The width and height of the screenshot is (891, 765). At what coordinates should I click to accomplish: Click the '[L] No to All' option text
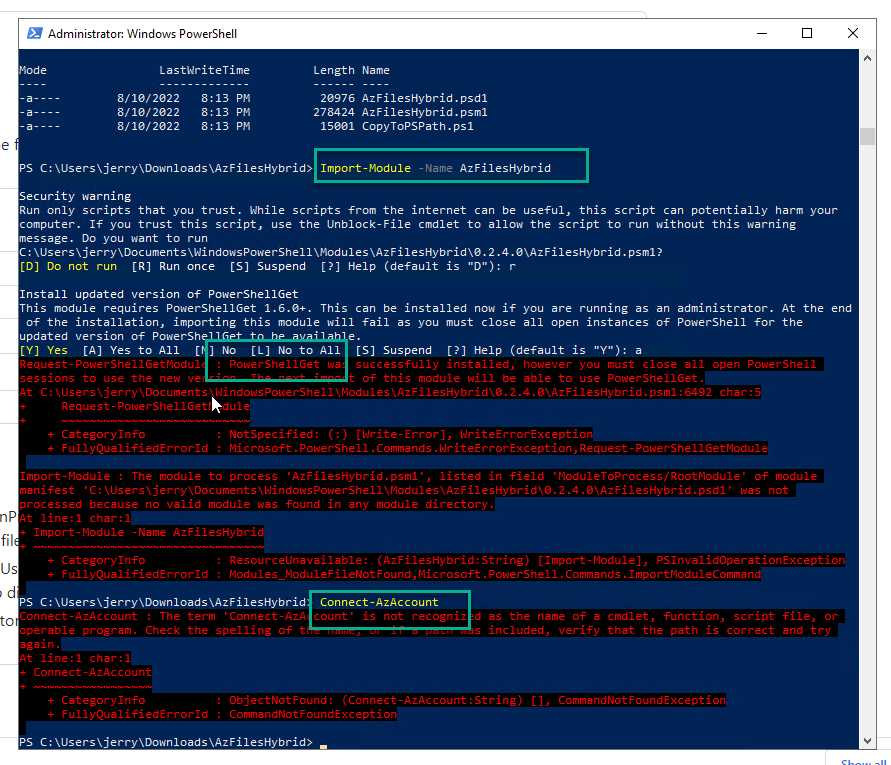tap(295, 350)
